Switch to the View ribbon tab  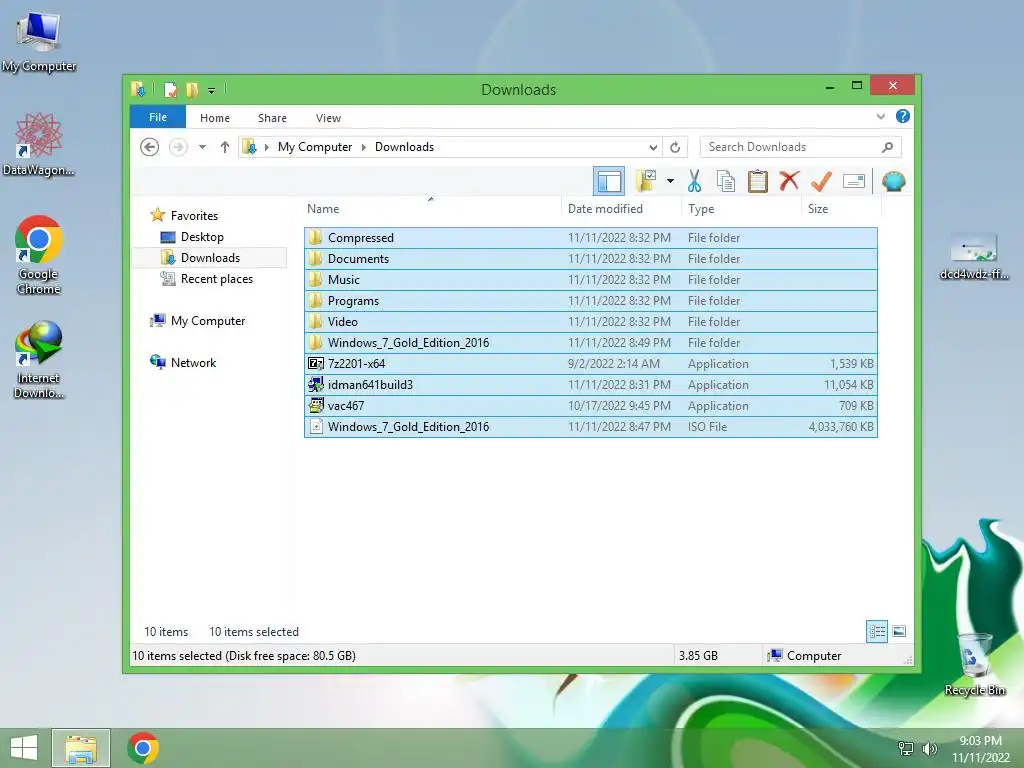pyautogui.click(x=328, y=118)
